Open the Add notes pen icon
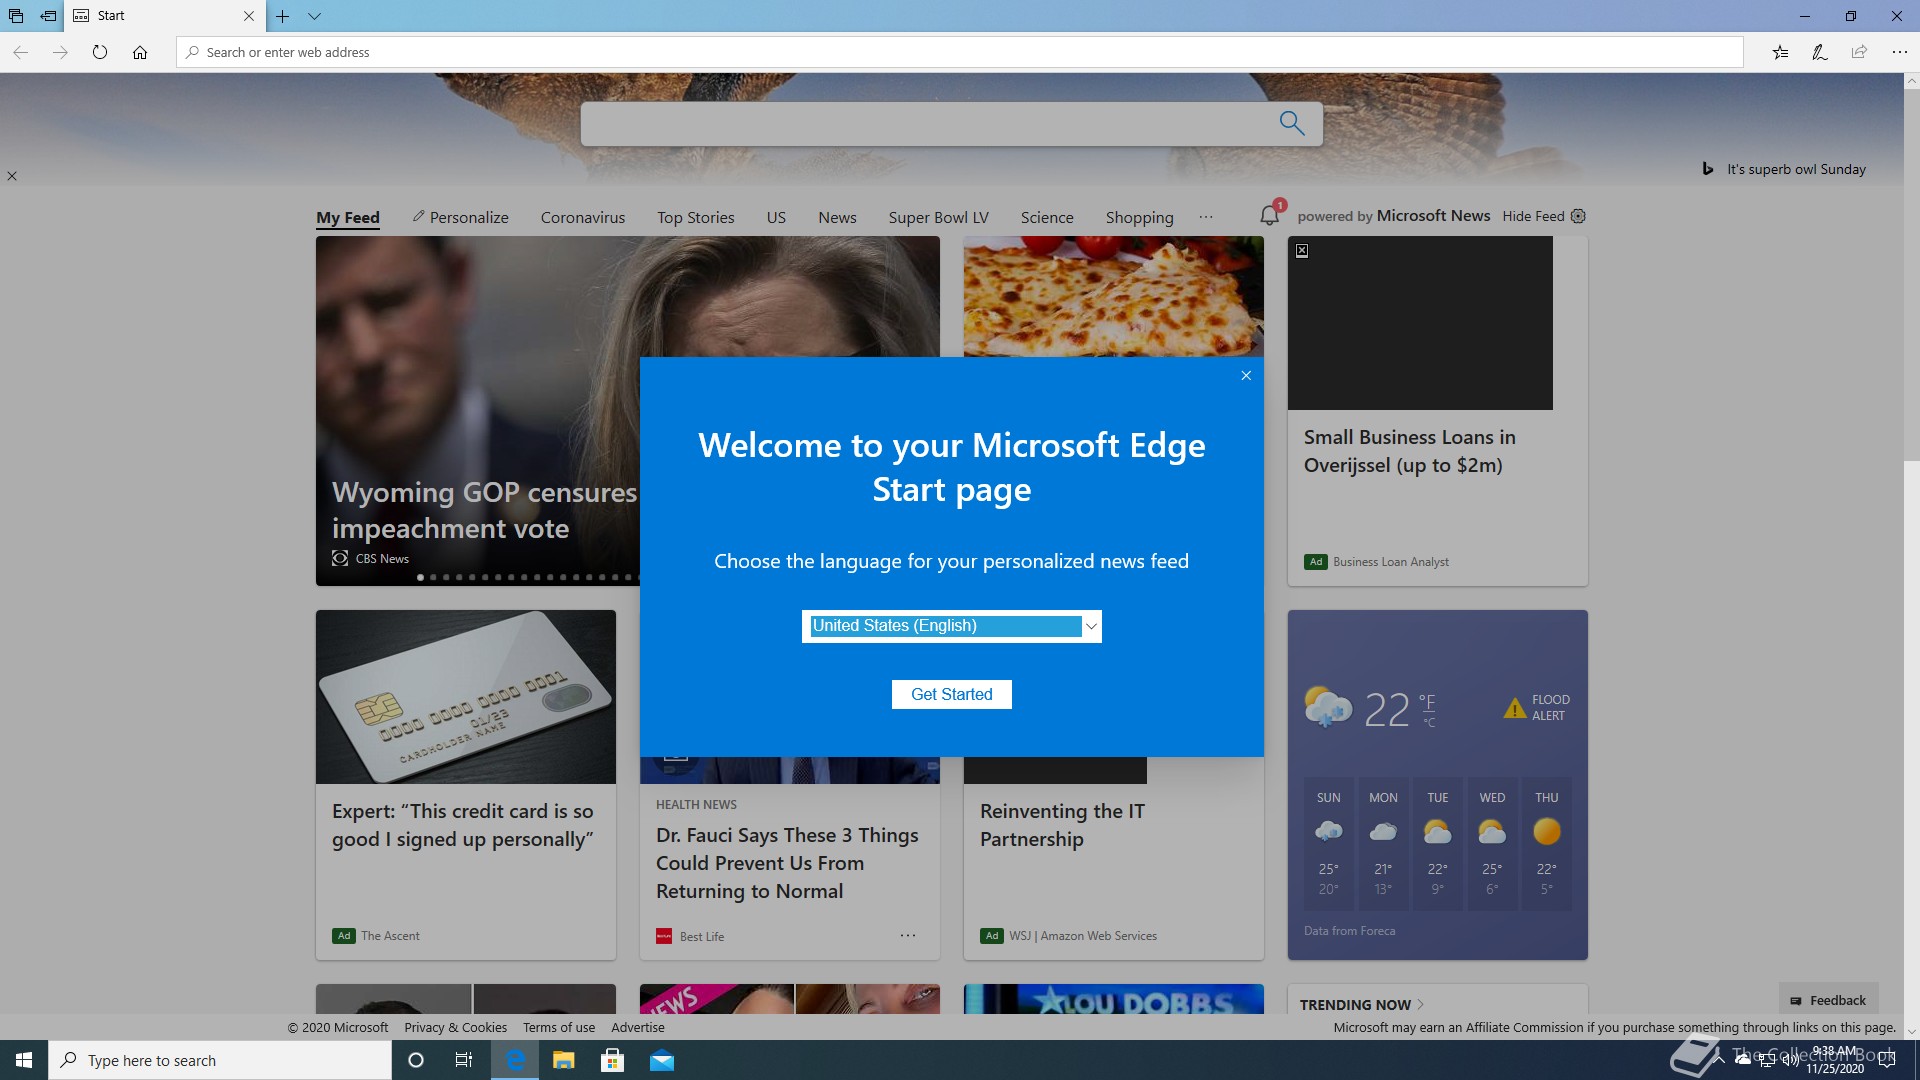This screenshot has height=1080, width=1920. [x=1820, y=52]
